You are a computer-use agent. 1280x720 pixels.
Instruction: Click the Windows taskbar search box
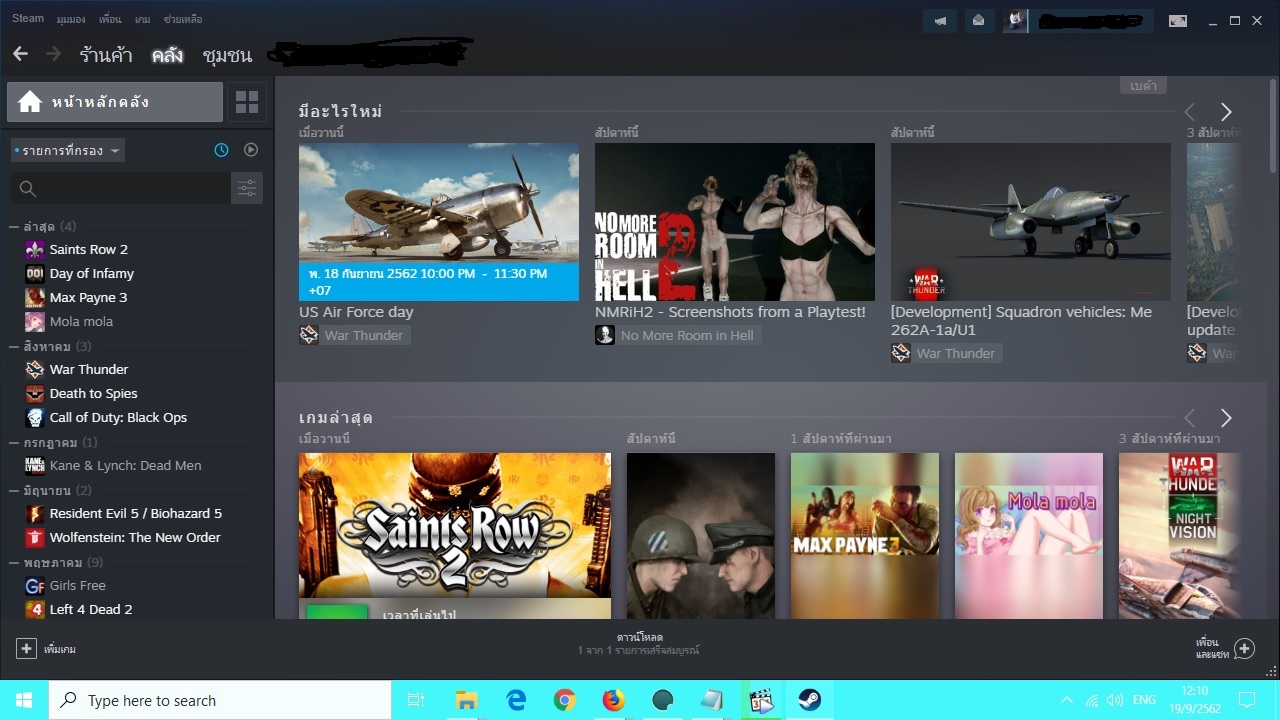coord(220,700)
